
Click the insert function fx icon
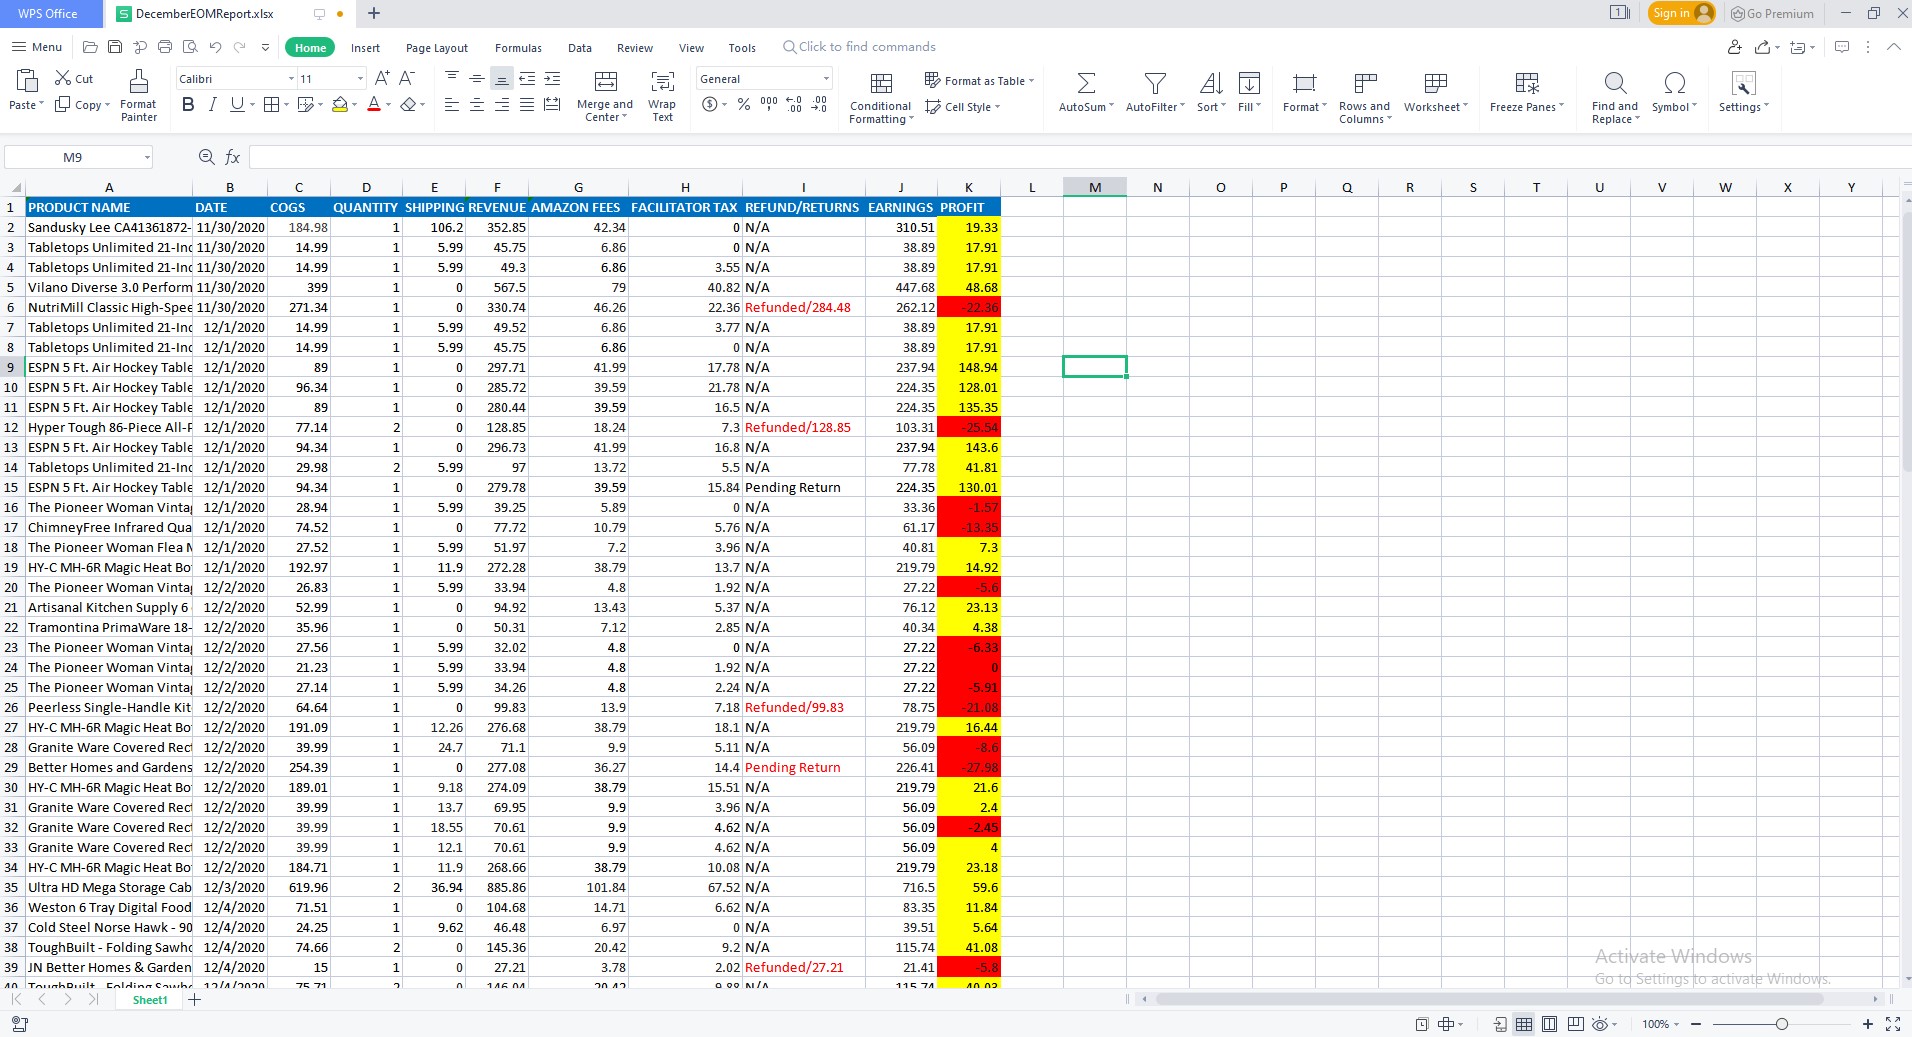(232, 157)
